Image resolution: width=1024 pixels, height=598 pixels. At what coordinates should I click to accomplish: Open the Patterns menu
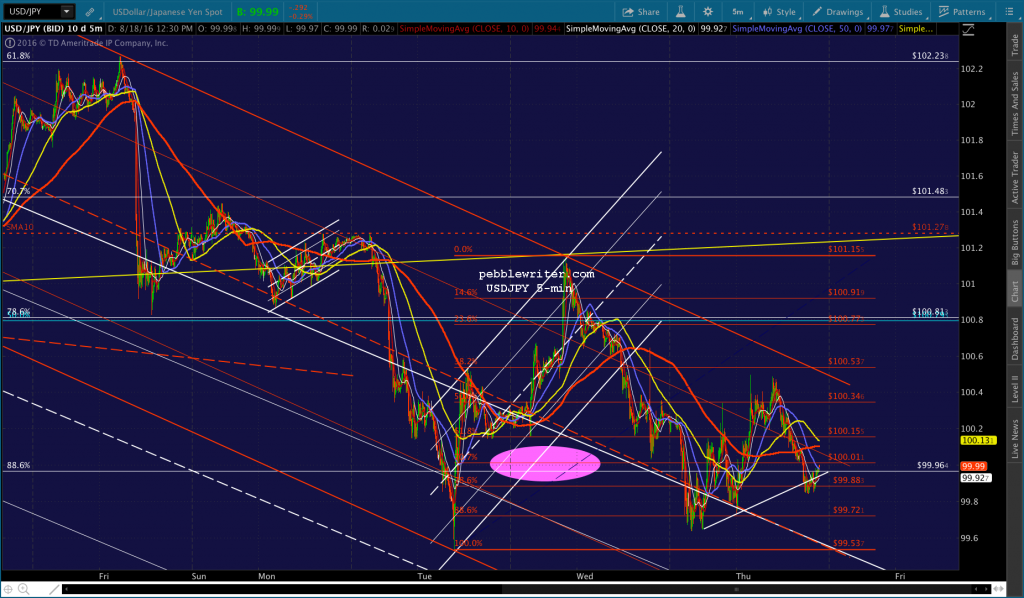[962, 12]
